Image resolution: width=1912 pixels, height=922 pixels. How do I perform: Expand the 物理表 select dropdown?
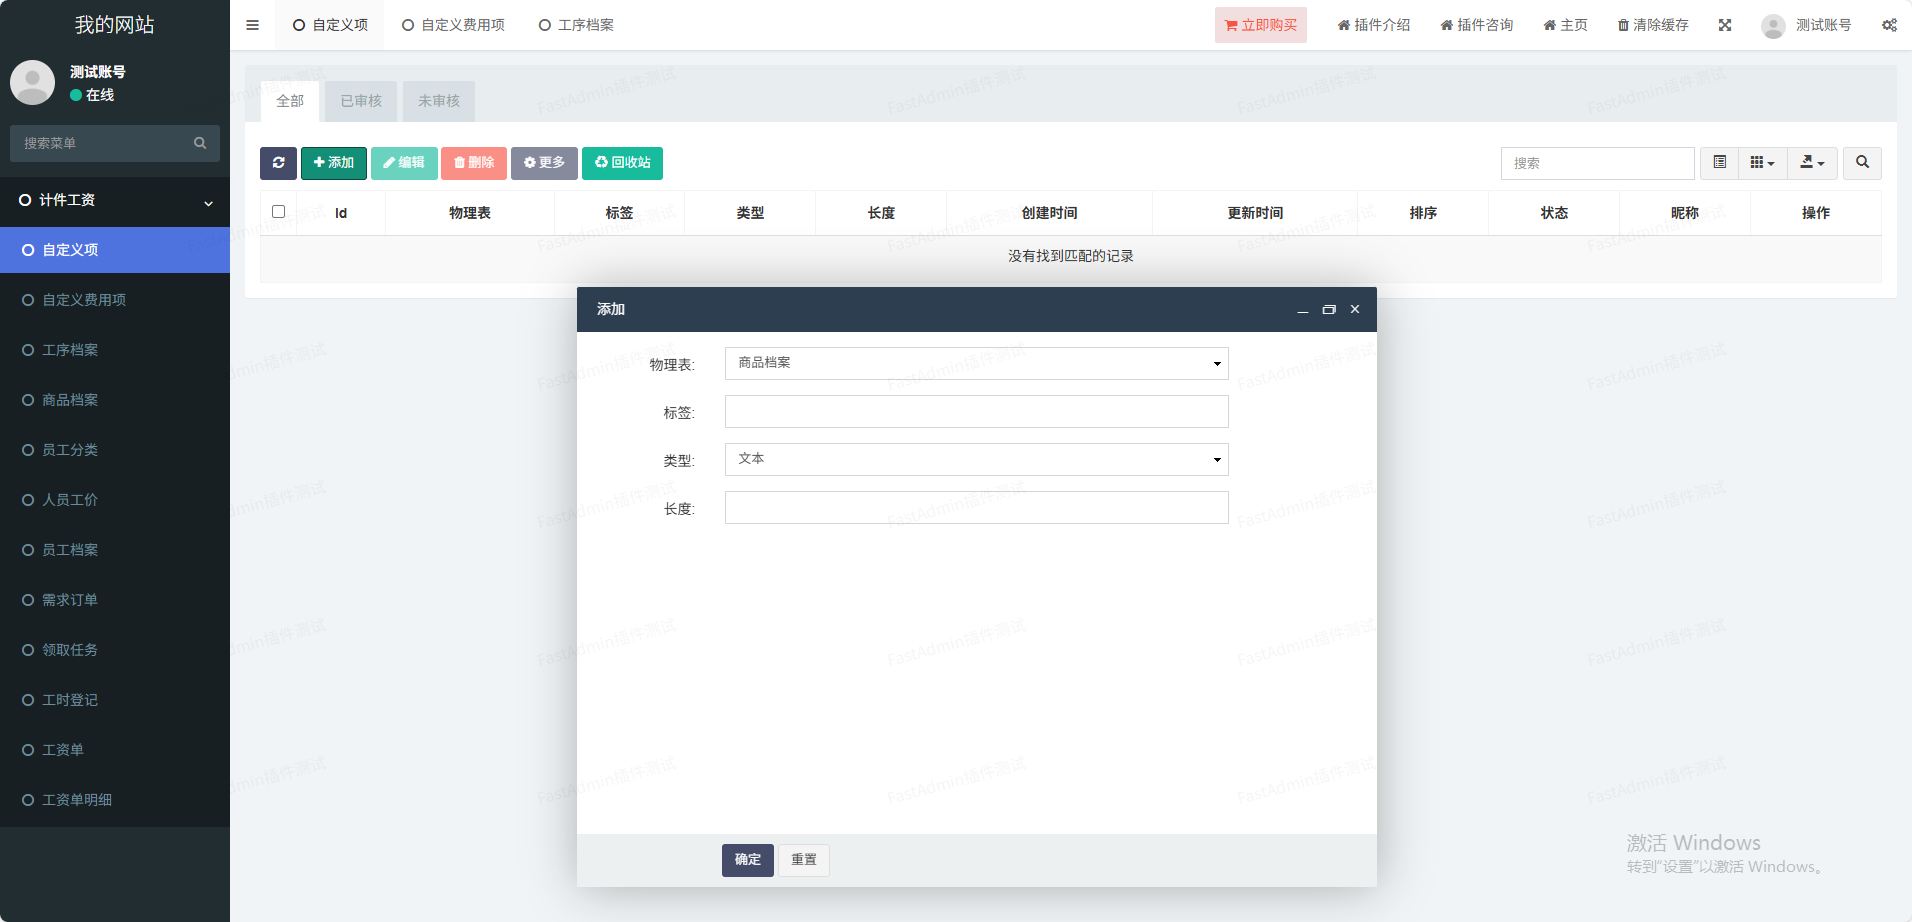[976, 363]
